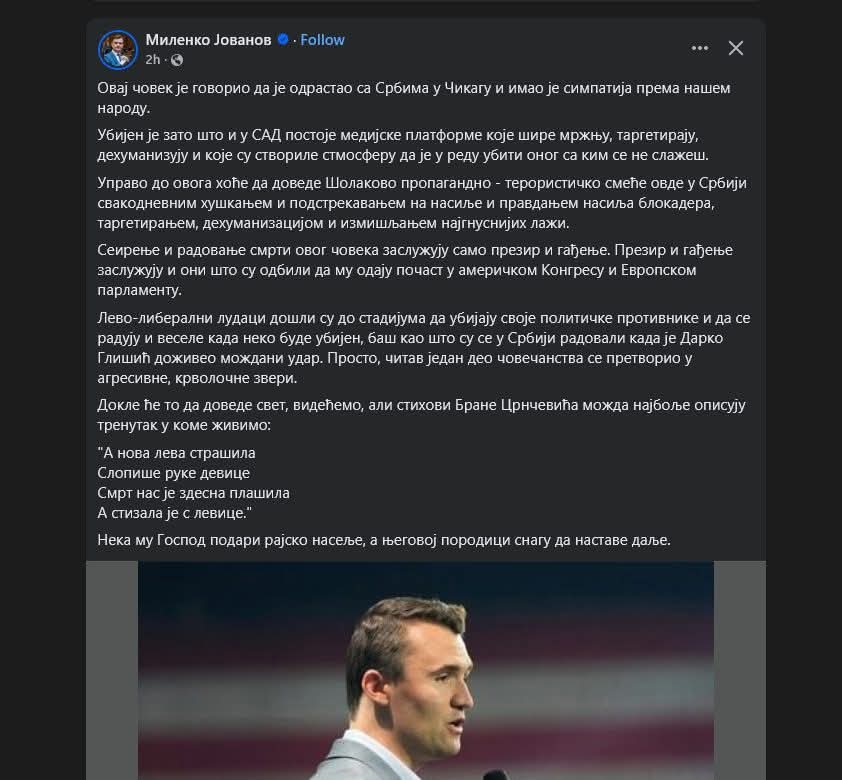Click the verse line "Слопише руке девице"

174,473
